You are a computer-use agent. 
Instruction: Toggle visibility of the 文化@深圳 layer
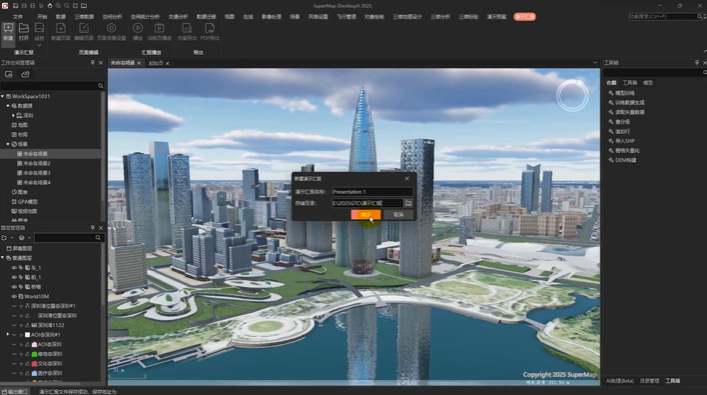click(x=14, y=363)
